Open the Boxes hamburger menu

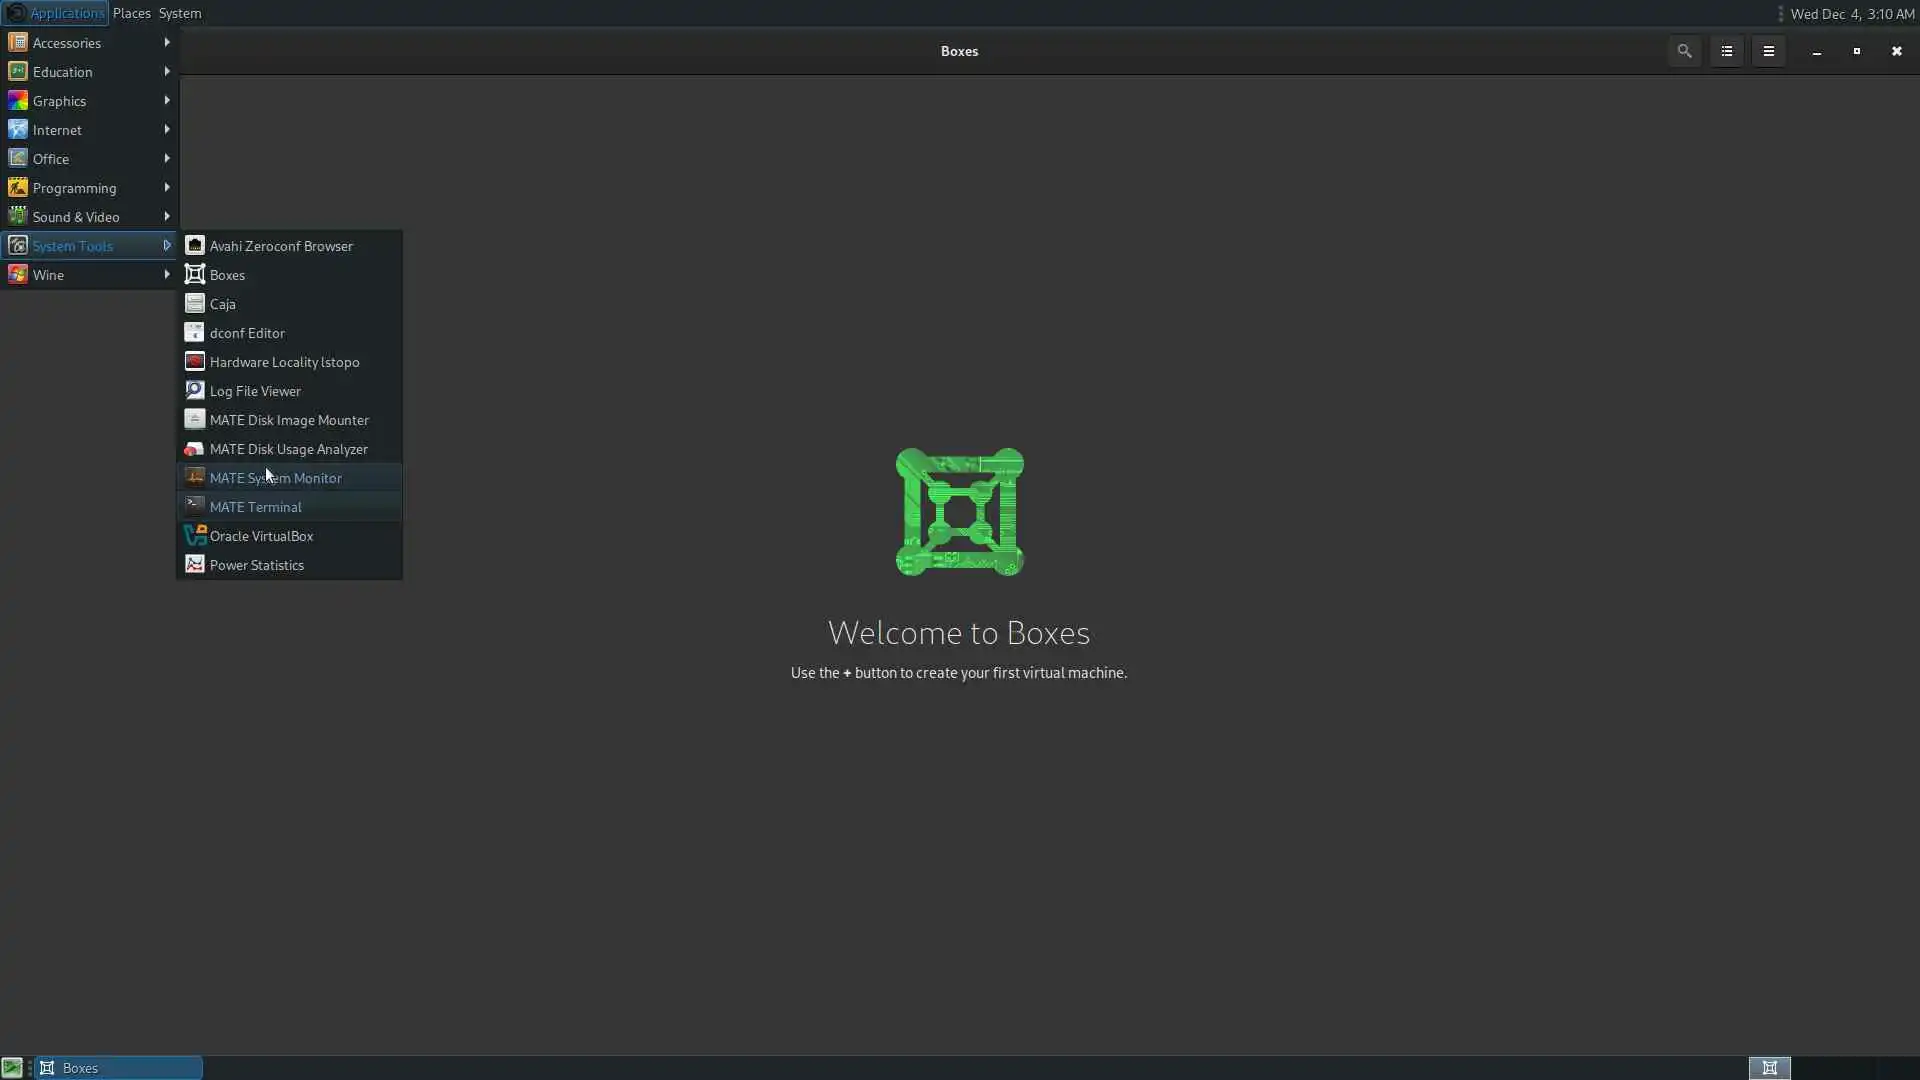point(1768,51)
